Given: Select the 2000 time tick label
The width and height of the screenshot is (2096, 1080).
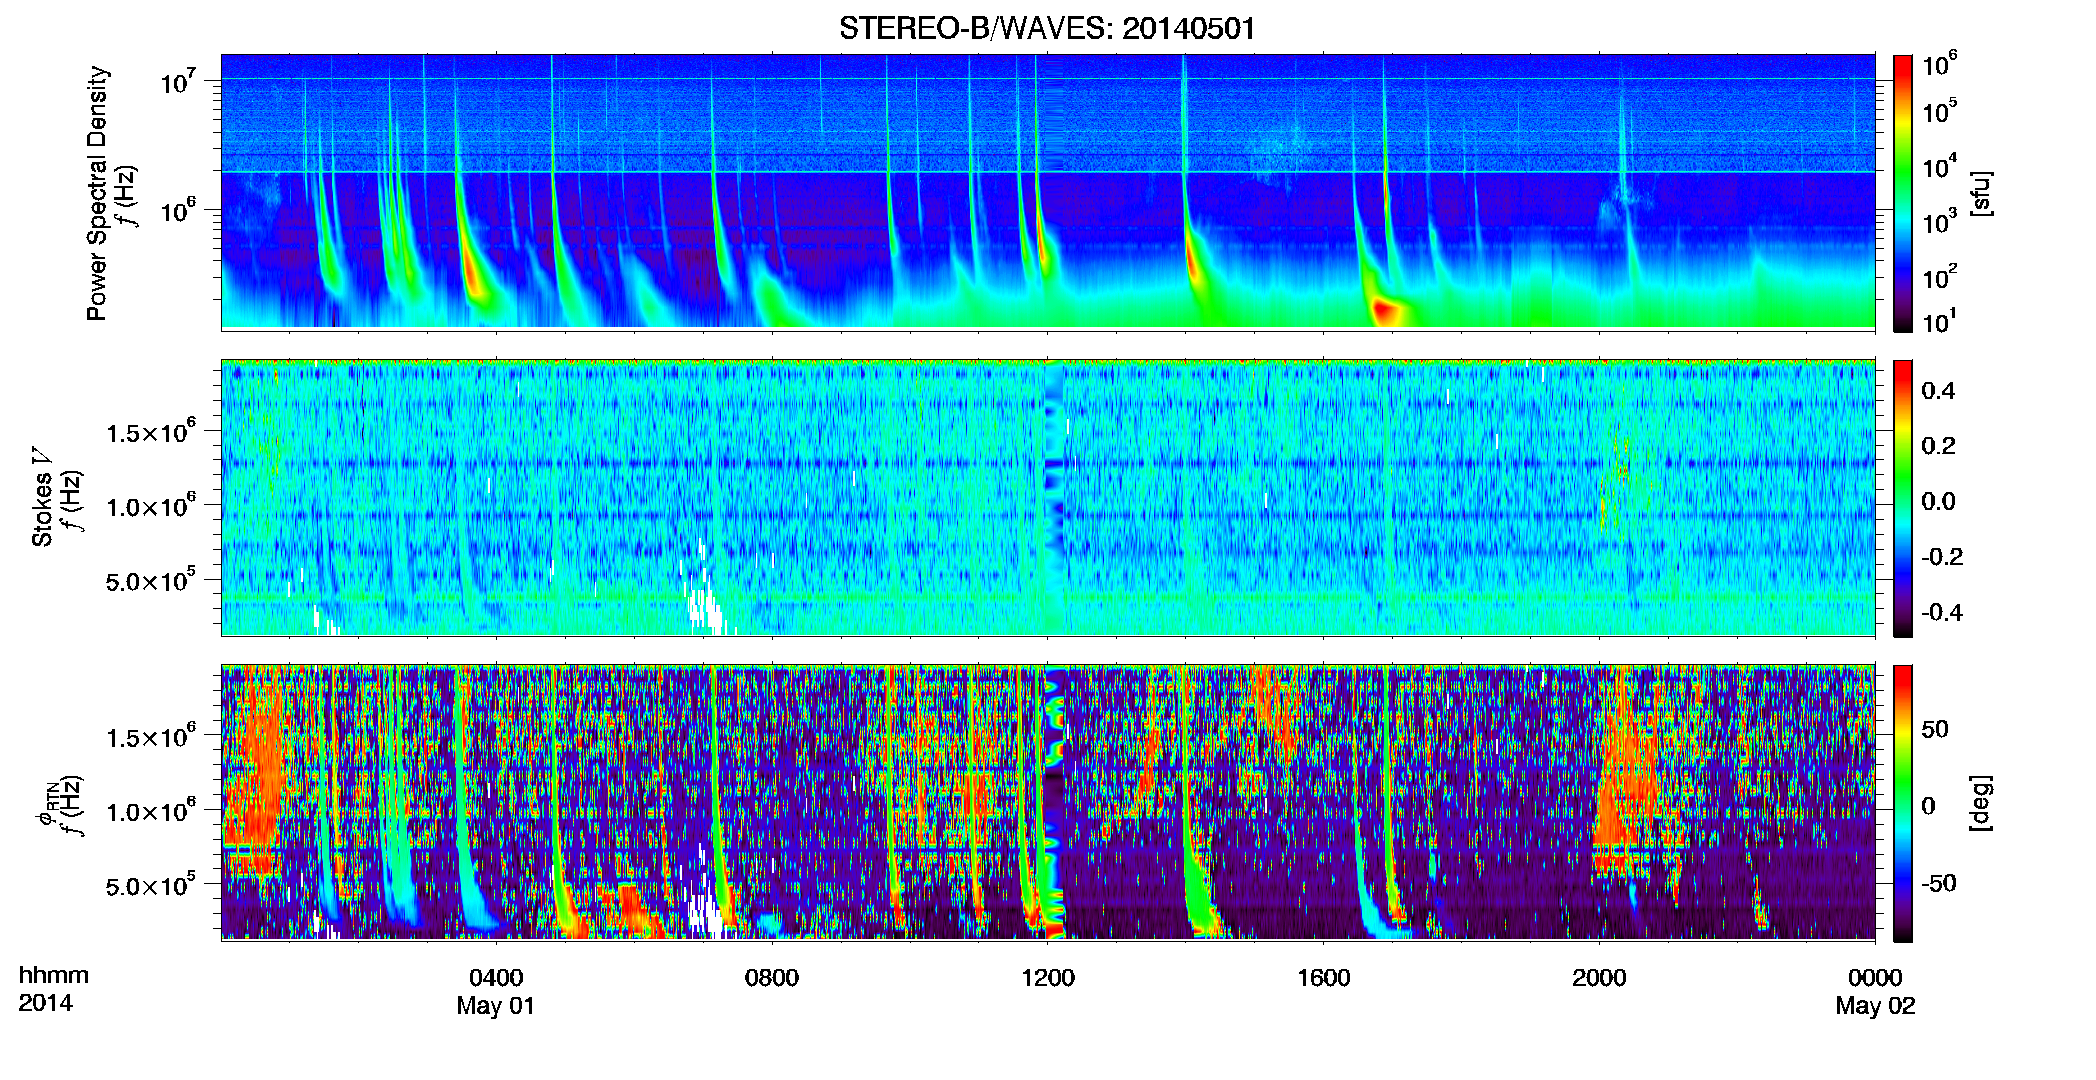Looking at the screenshot, I should [1599, 977].
